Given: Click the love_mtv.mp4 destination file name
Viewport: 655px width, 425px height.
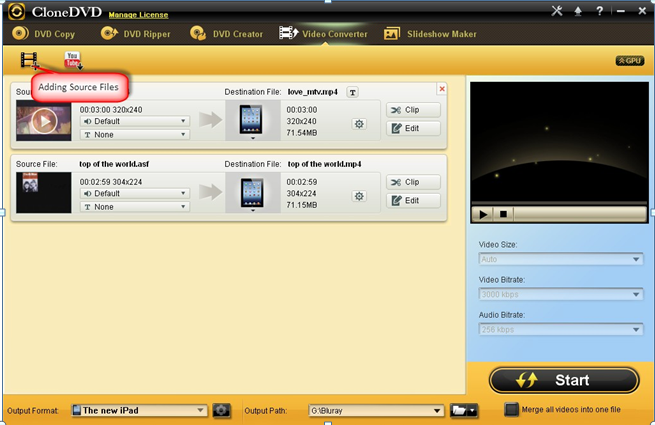Looking at the screenshot, I should 312,92.
